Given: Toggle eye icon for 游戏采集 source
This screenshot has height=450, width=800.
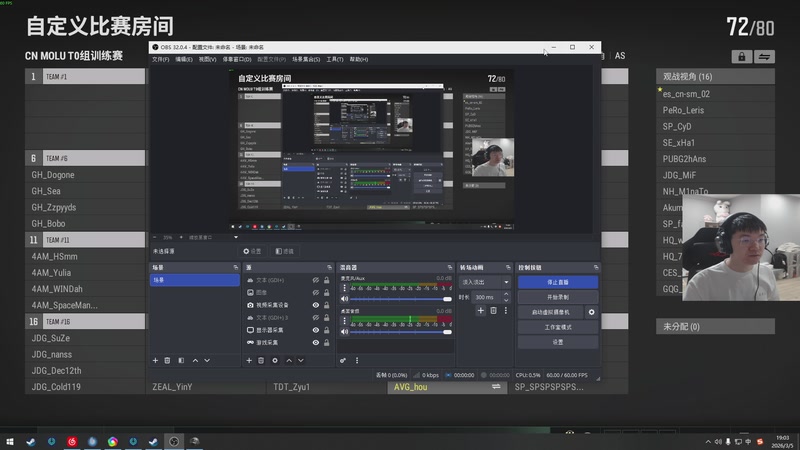Looking at the screenshot, I should click(316, 342).
